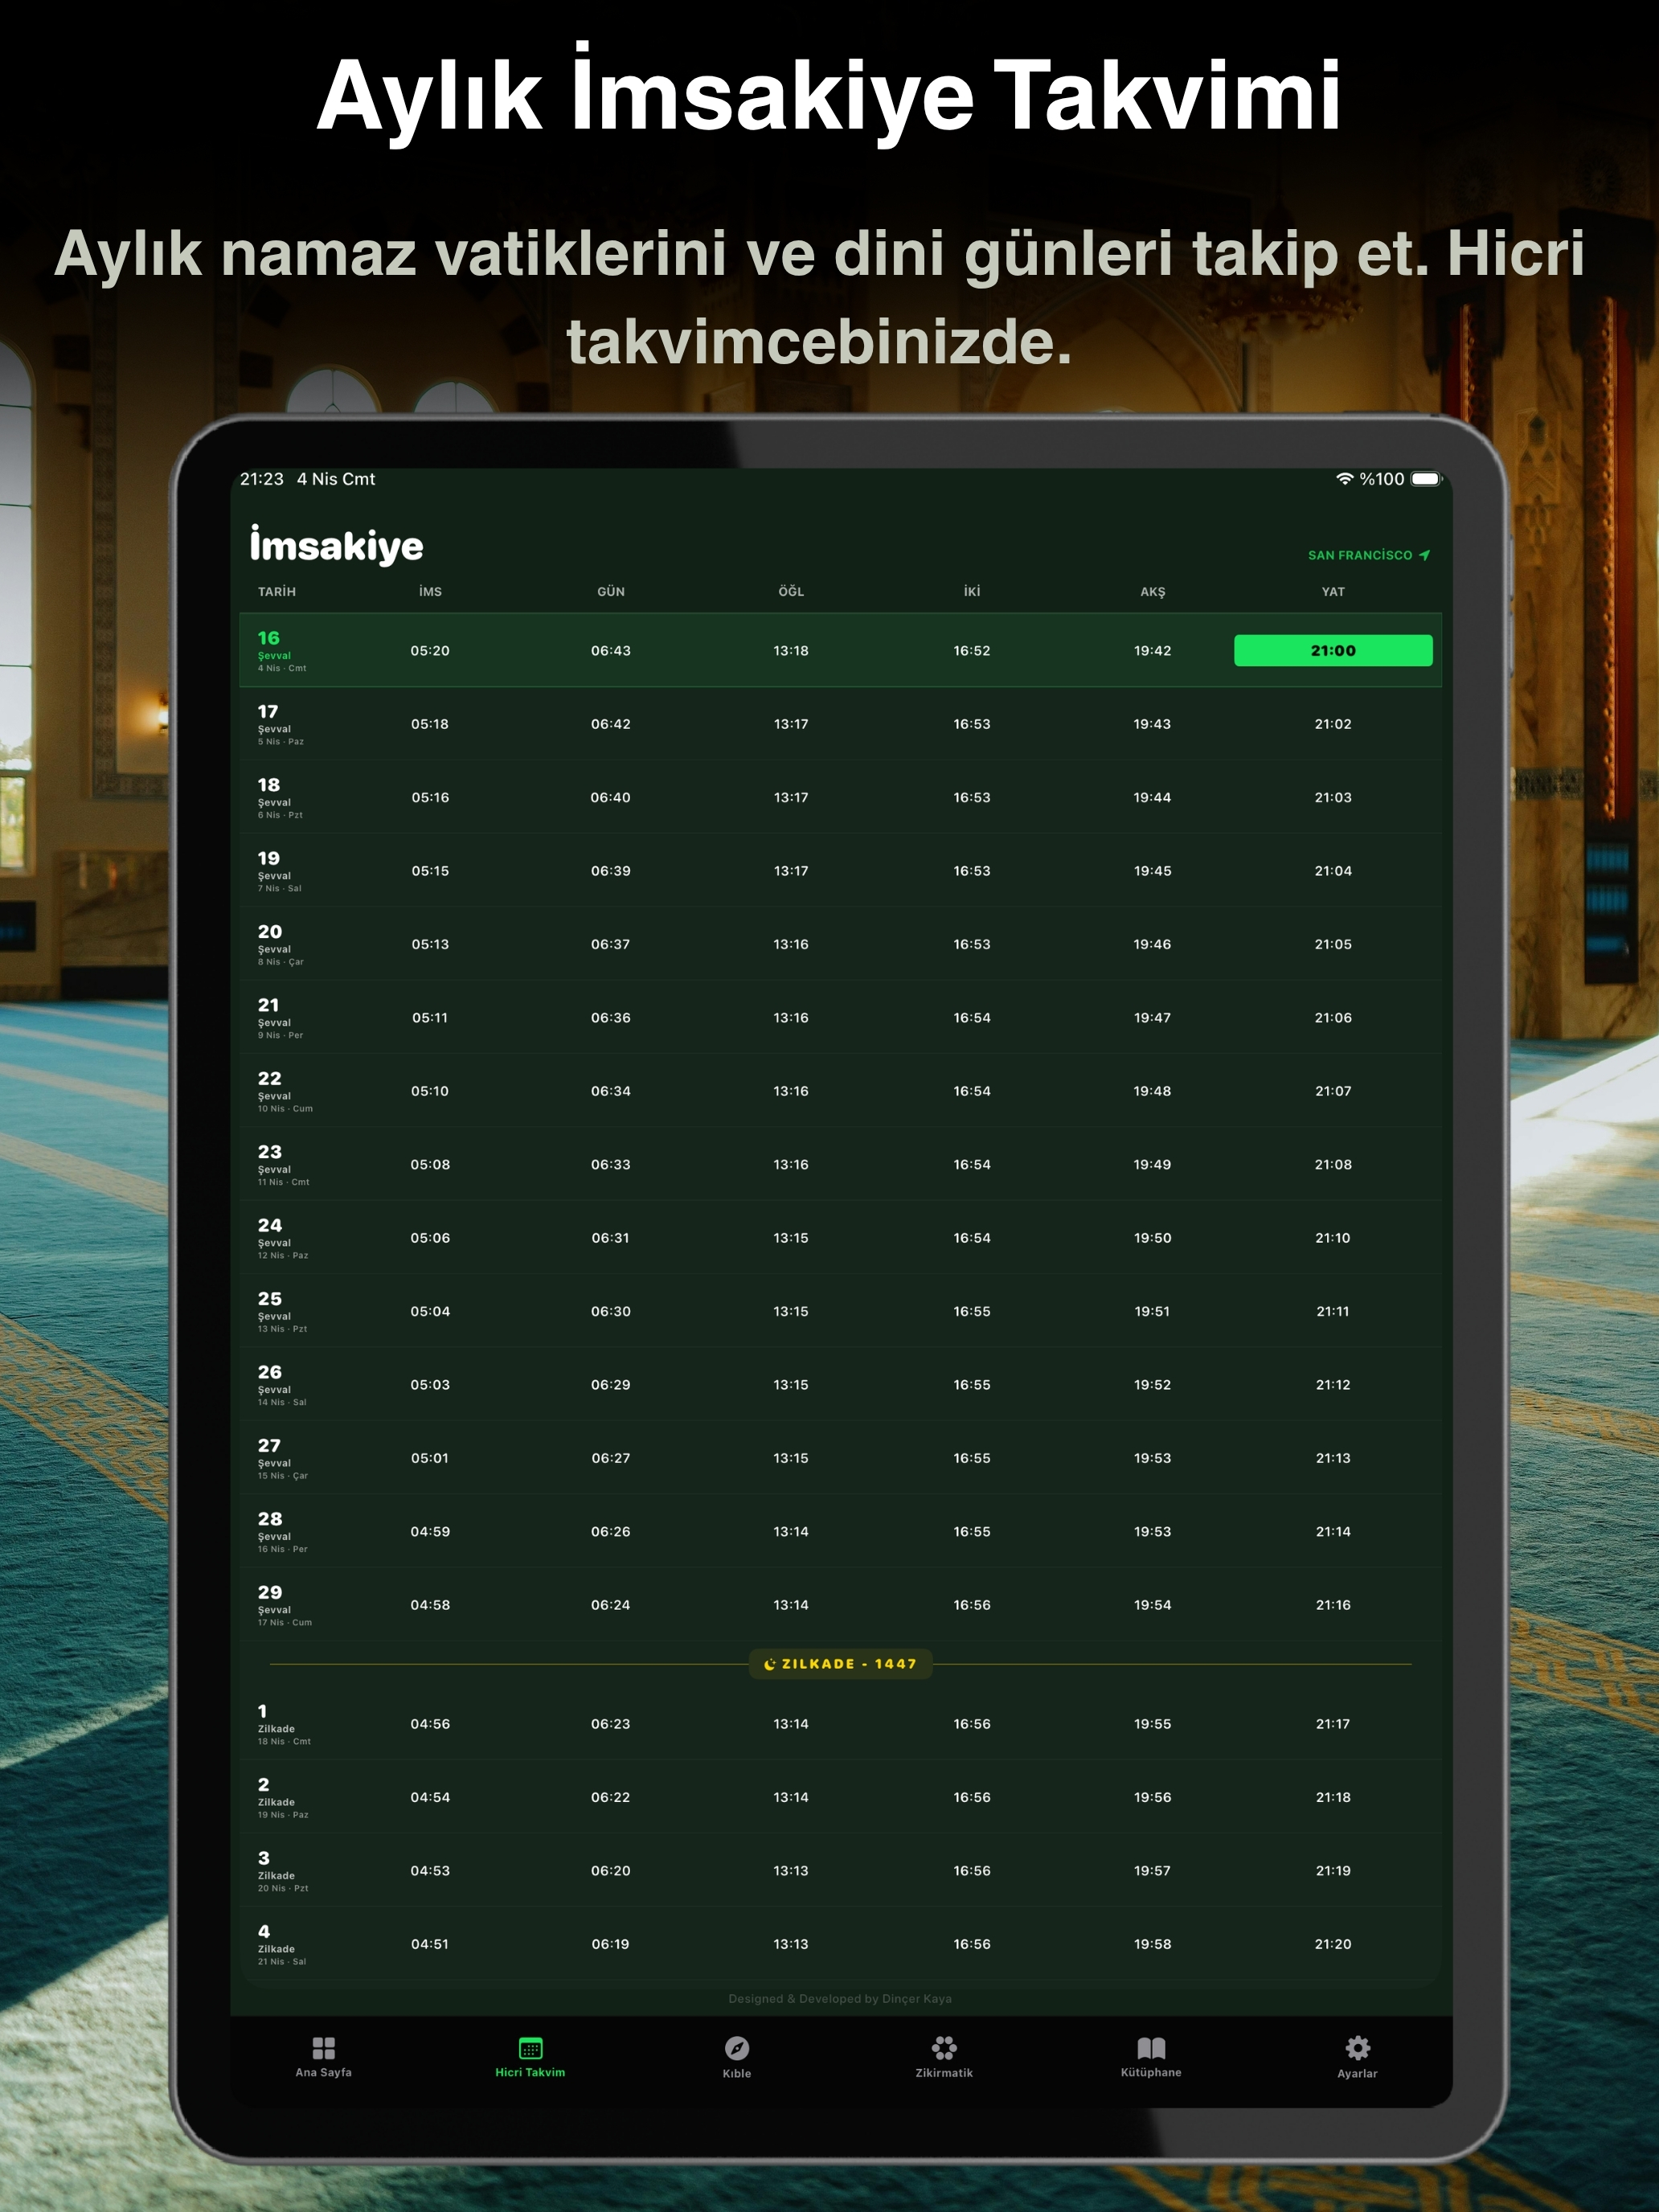This screenshot has height=2212, width=1659.
Task: Click night time 21:02
Action: pos(1333,724)
